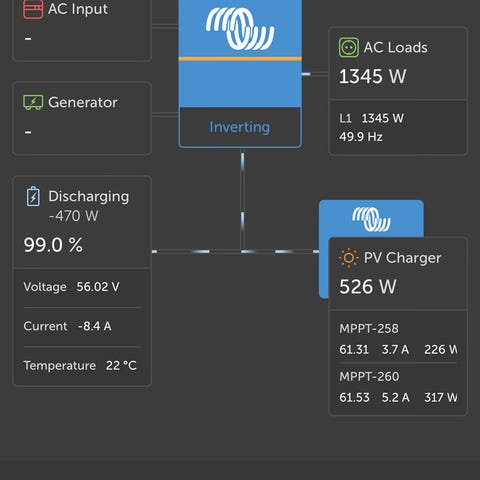Click the orange stripe on the inverter
The height and width of the screenshot is (480, 480).
click(x=240, y=59)
